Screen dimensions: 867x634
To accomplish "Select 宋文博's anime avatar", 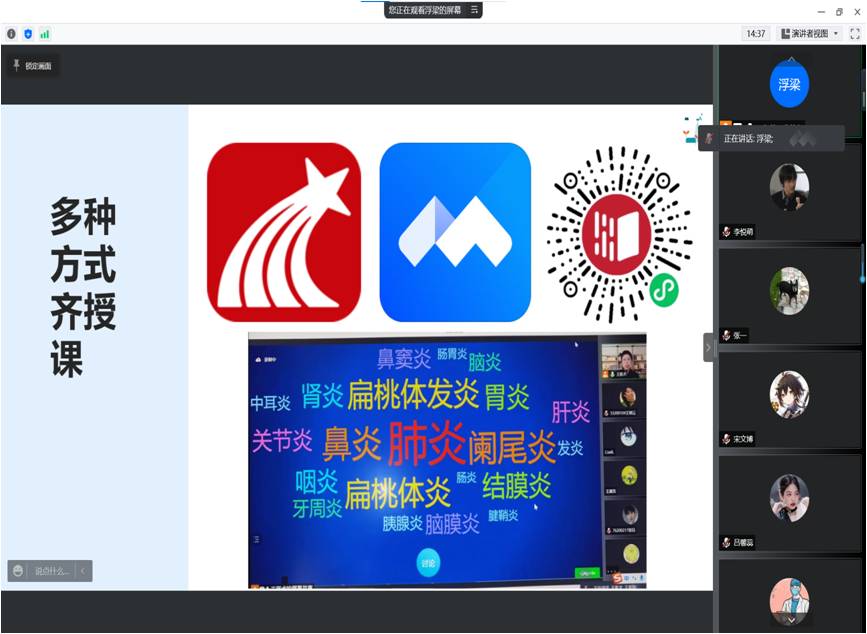I will pyautogui.click(x=789, y=395).
